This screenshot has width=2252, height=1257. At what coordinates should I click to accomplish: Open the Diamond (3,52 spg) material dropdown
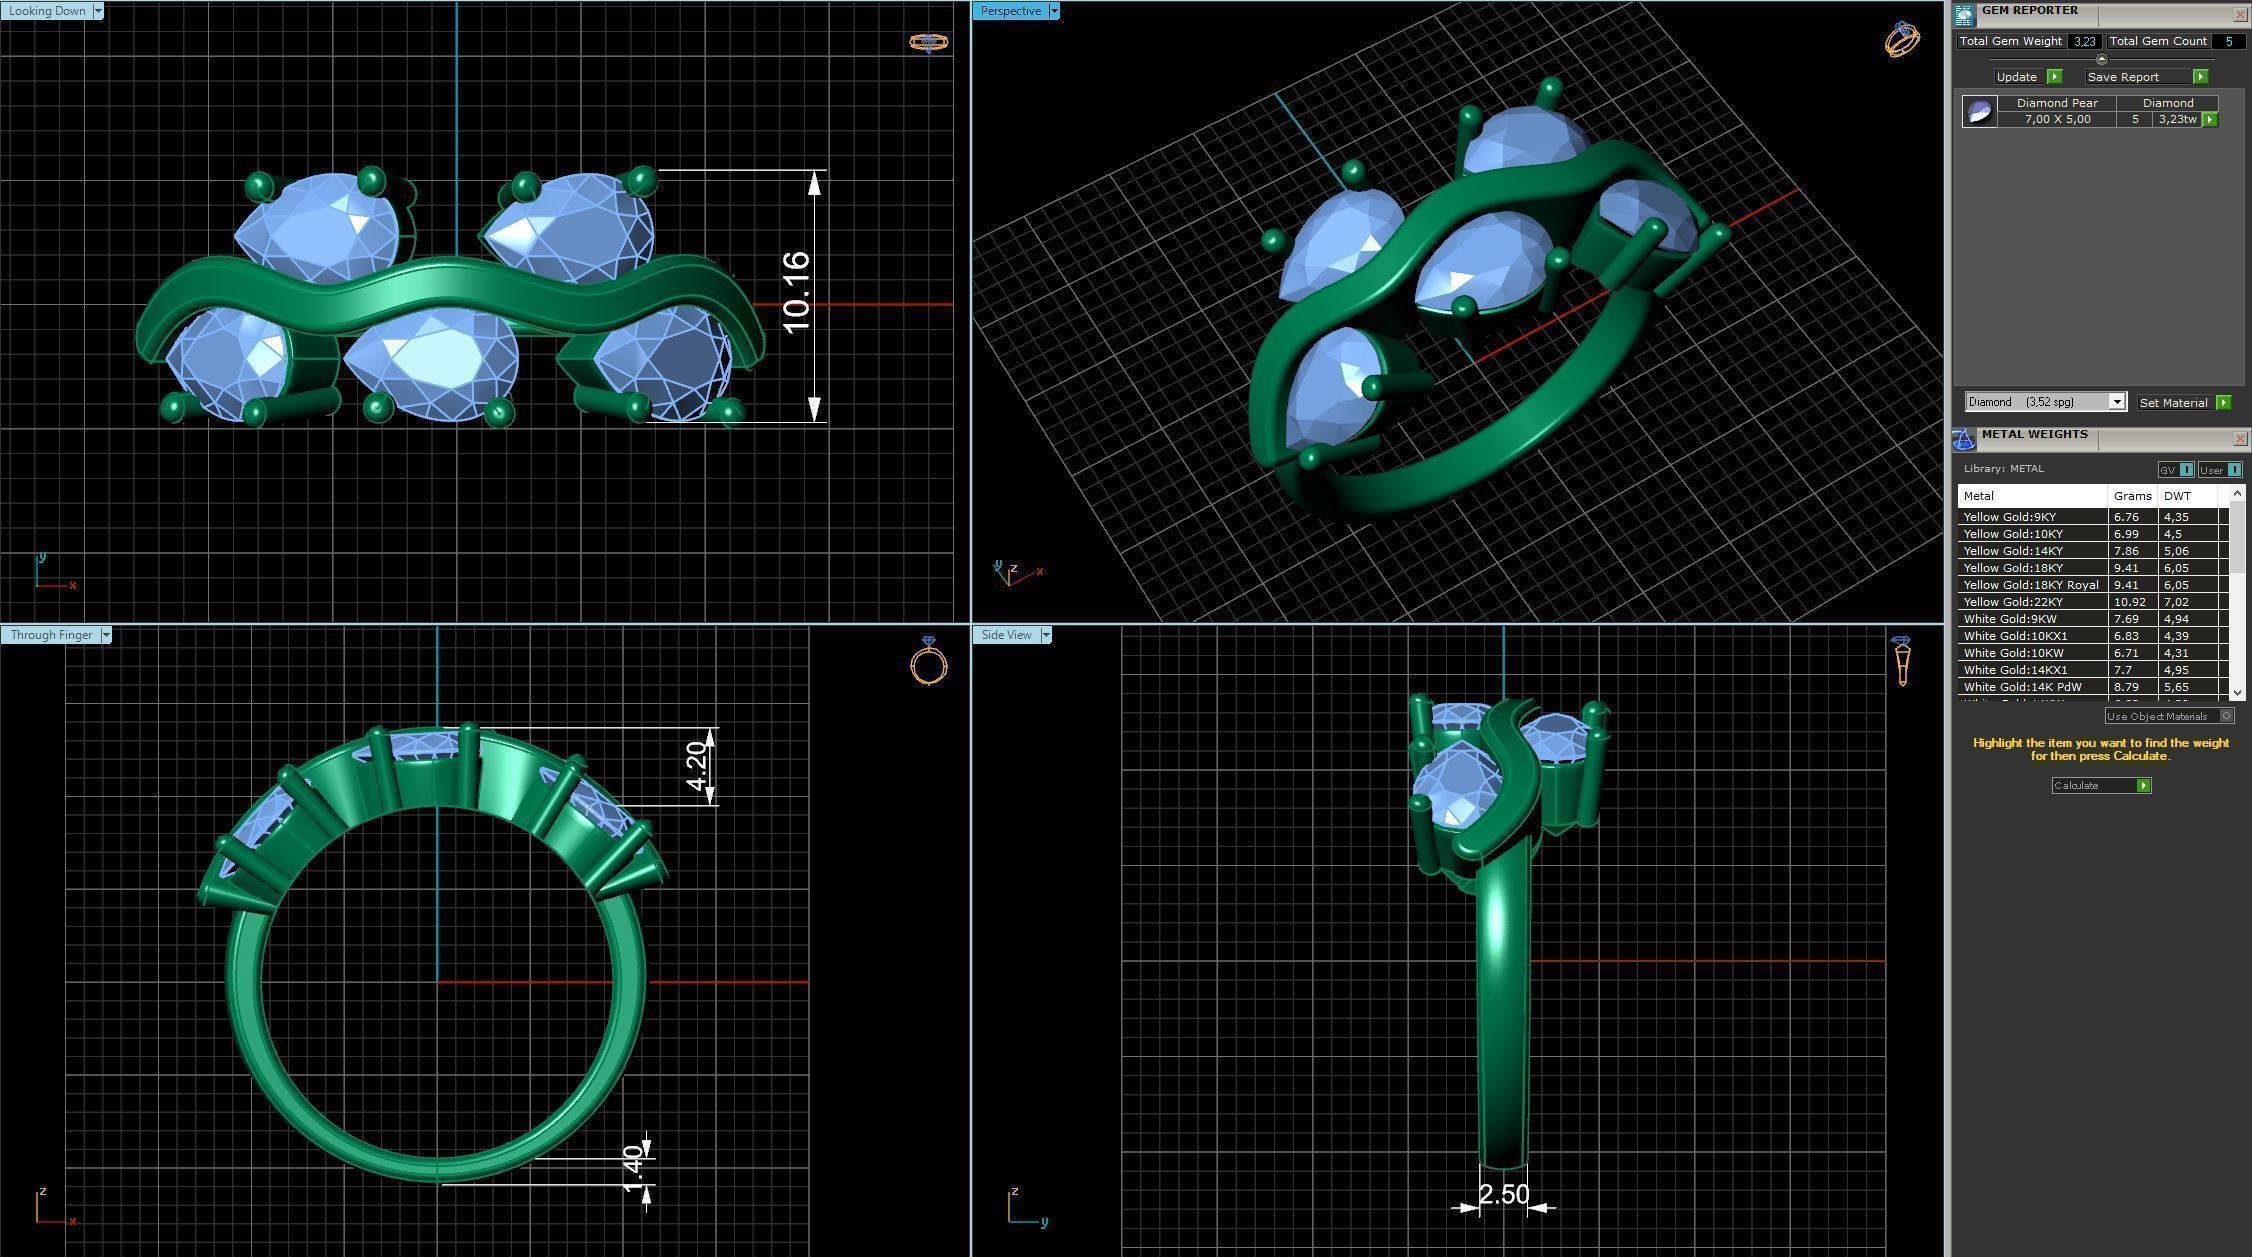(x=2116, y=402)
